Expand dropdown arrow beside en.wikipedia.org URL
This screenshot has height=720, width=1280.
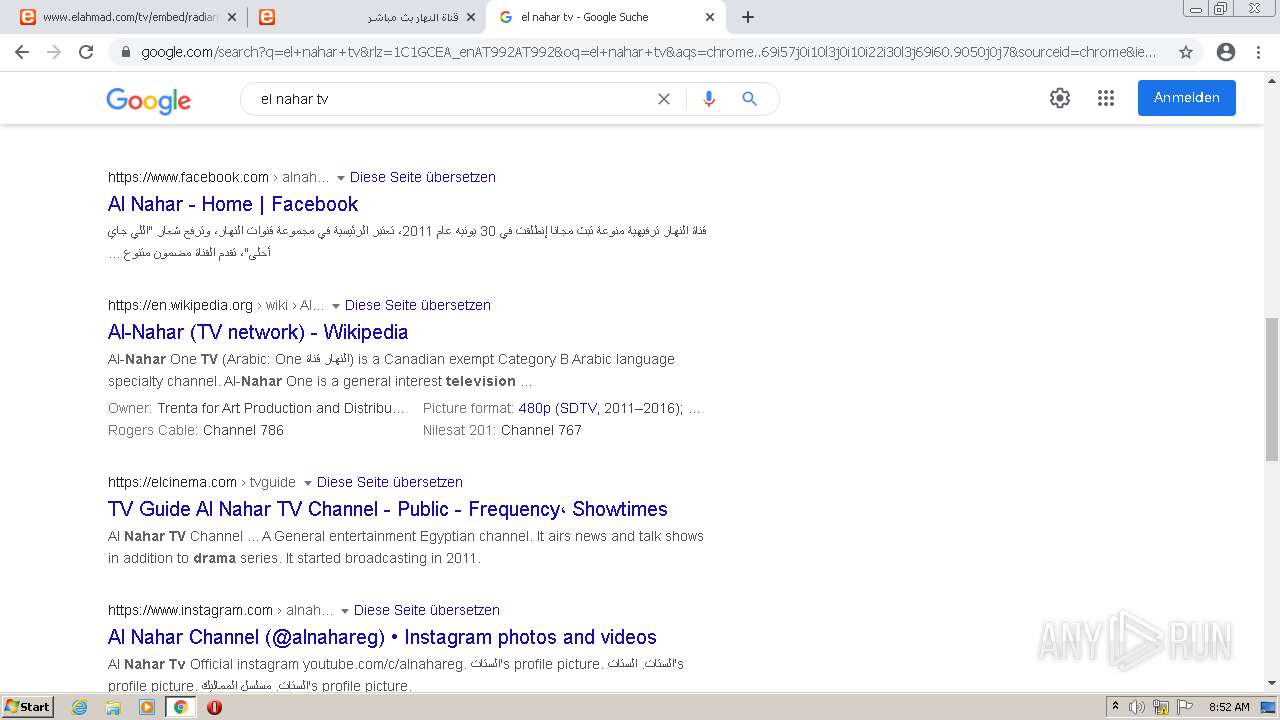click(x=336, y=306)
